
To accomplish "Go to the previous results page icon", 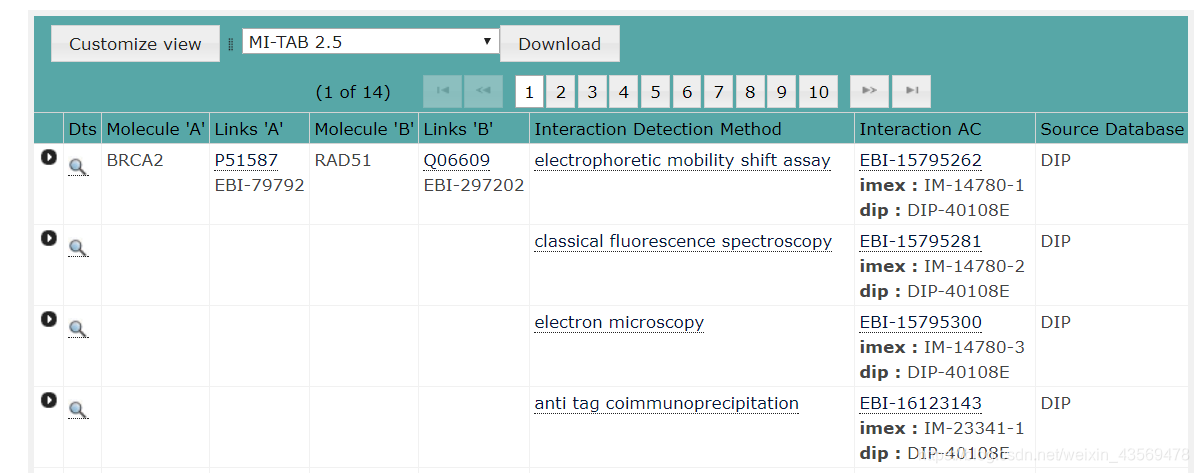I will (x=483, y=91).
